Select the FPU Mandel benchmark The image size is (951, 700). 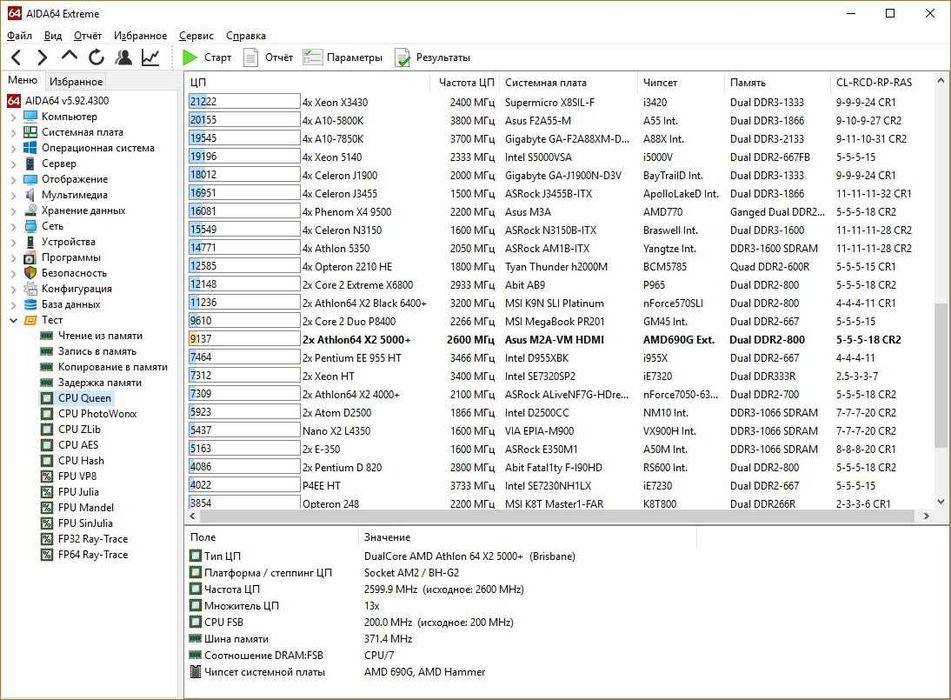pyautogui.click(x=77, y=508)
